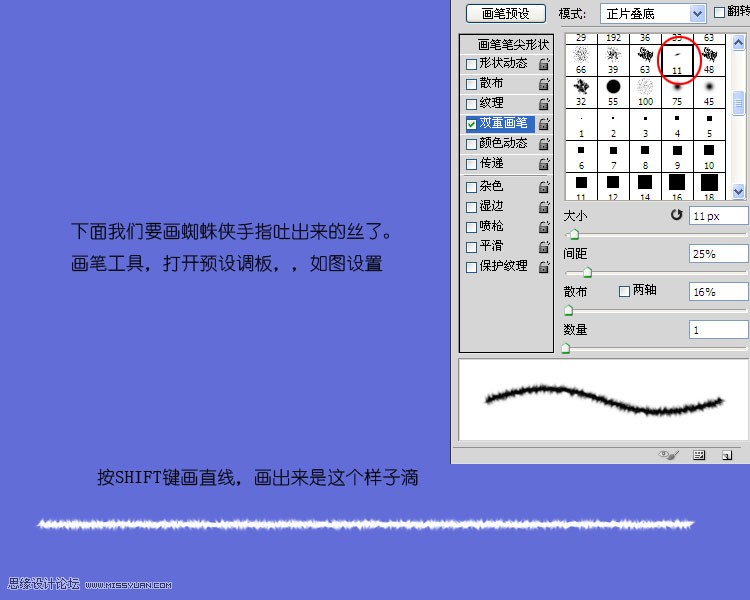This screenshot has height=600, width=750.
Task: Click the brush list scroll-up arrow
Action: 738,43
